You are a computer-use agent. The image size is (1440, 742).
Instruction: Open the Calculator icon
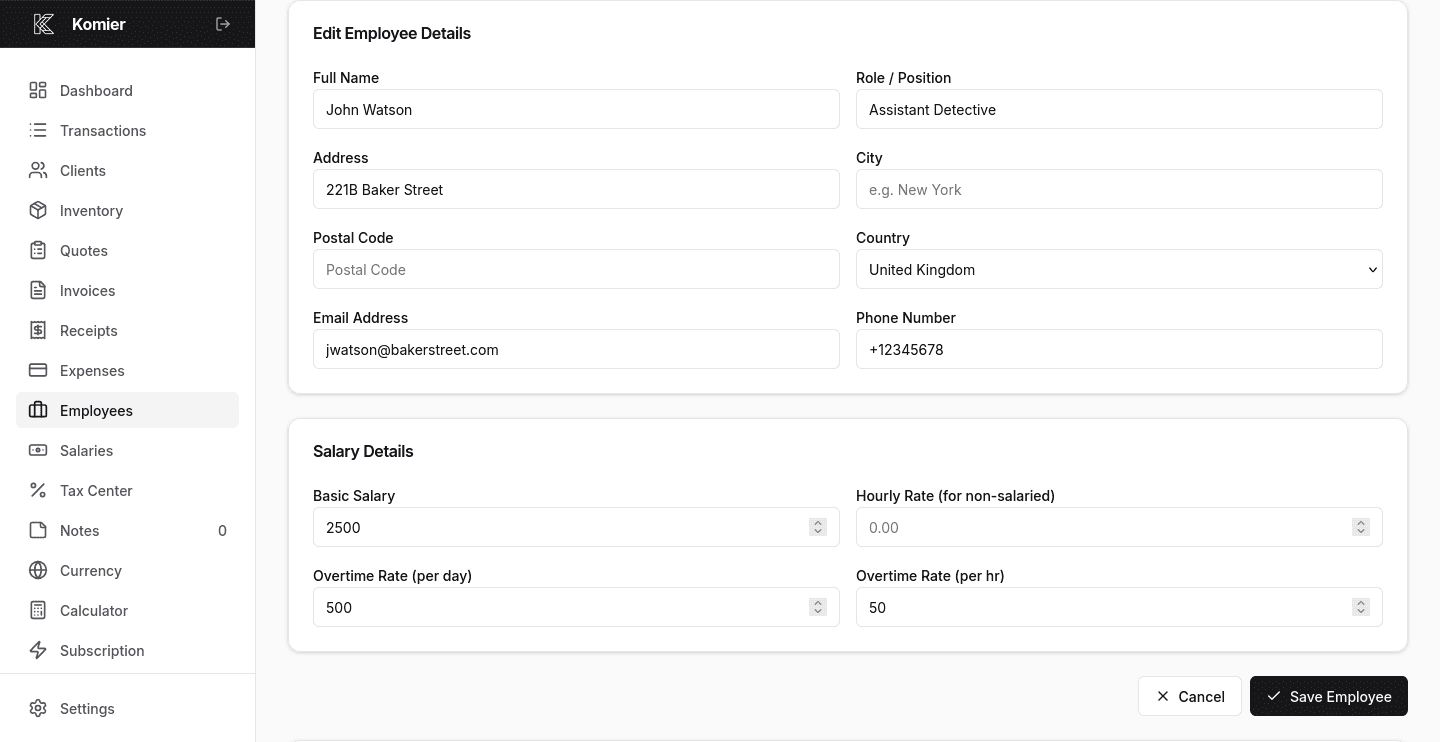(38, 610)
